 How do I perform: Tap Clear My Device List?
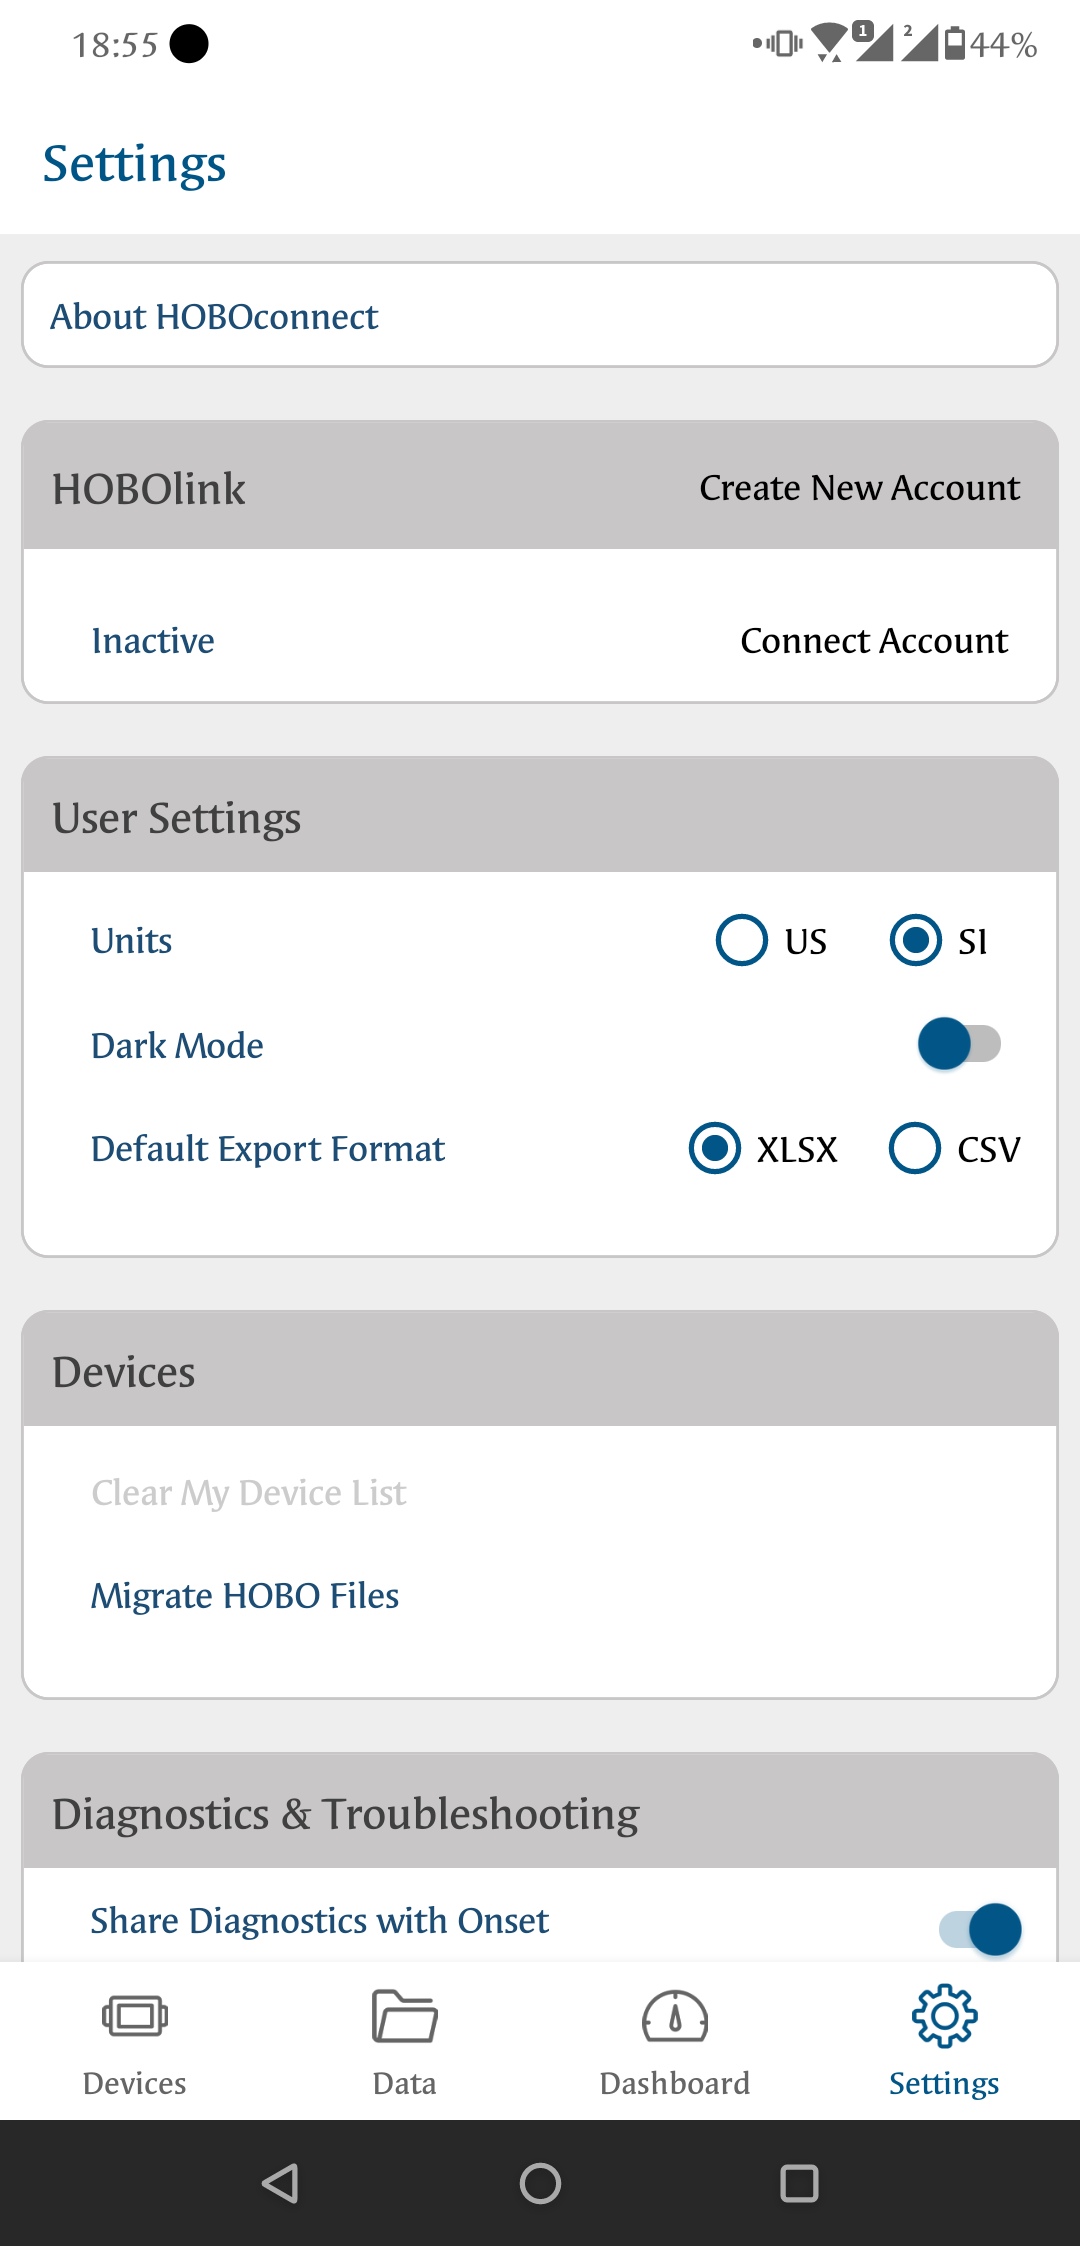coord(249,1493)
